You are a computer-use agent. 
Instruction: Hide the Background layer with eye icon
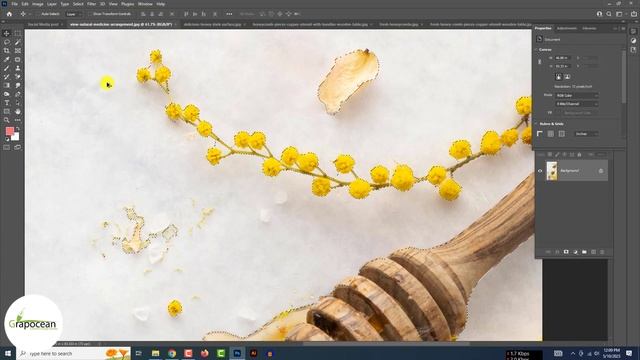(540, 171)
